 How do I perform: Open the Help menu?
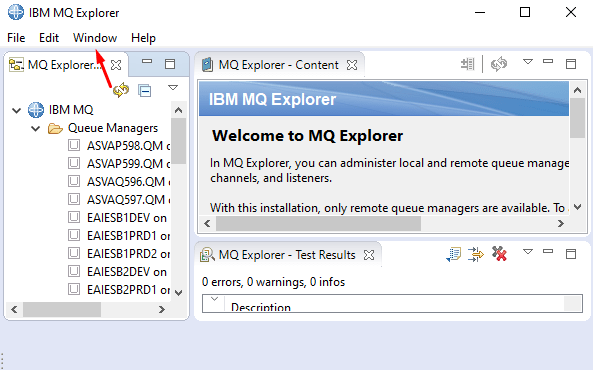pos(143,38)
